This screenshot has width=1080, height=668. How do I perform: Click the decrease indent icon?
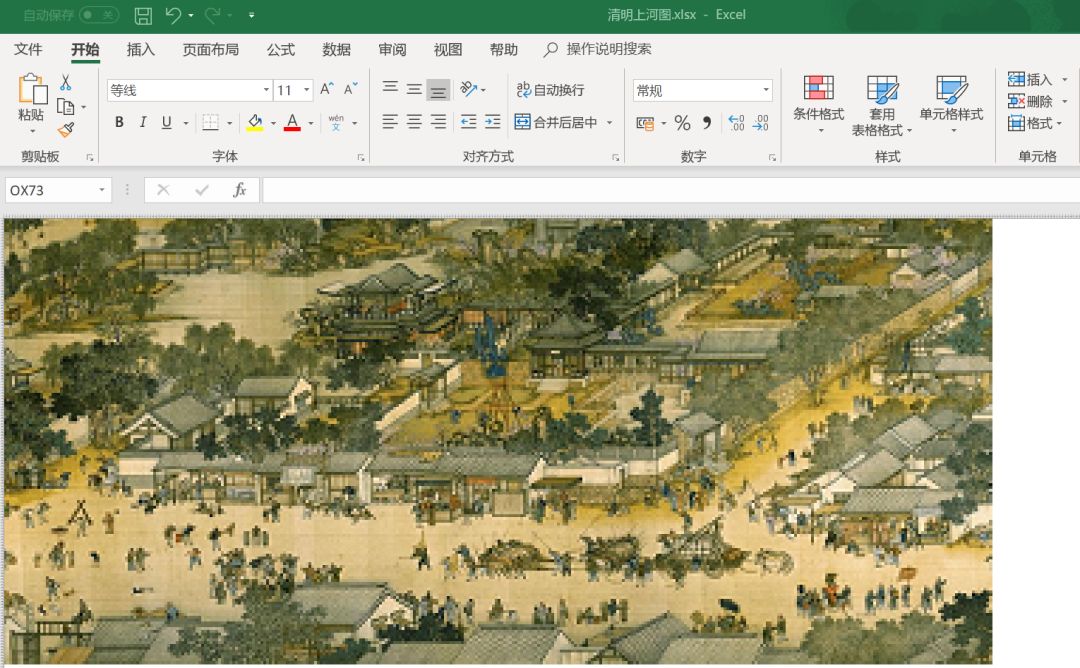tap(468, 122)
